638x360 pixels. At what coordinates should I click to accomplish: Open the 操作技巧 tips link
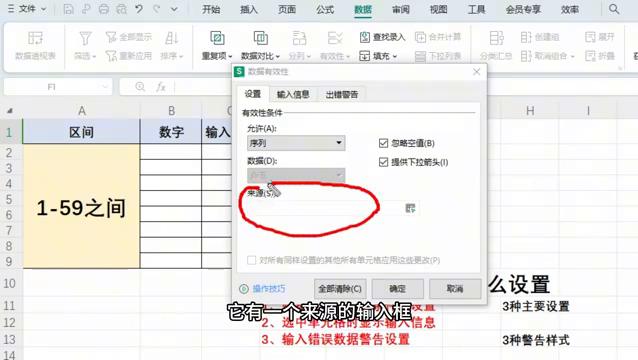tap(269, 289)
